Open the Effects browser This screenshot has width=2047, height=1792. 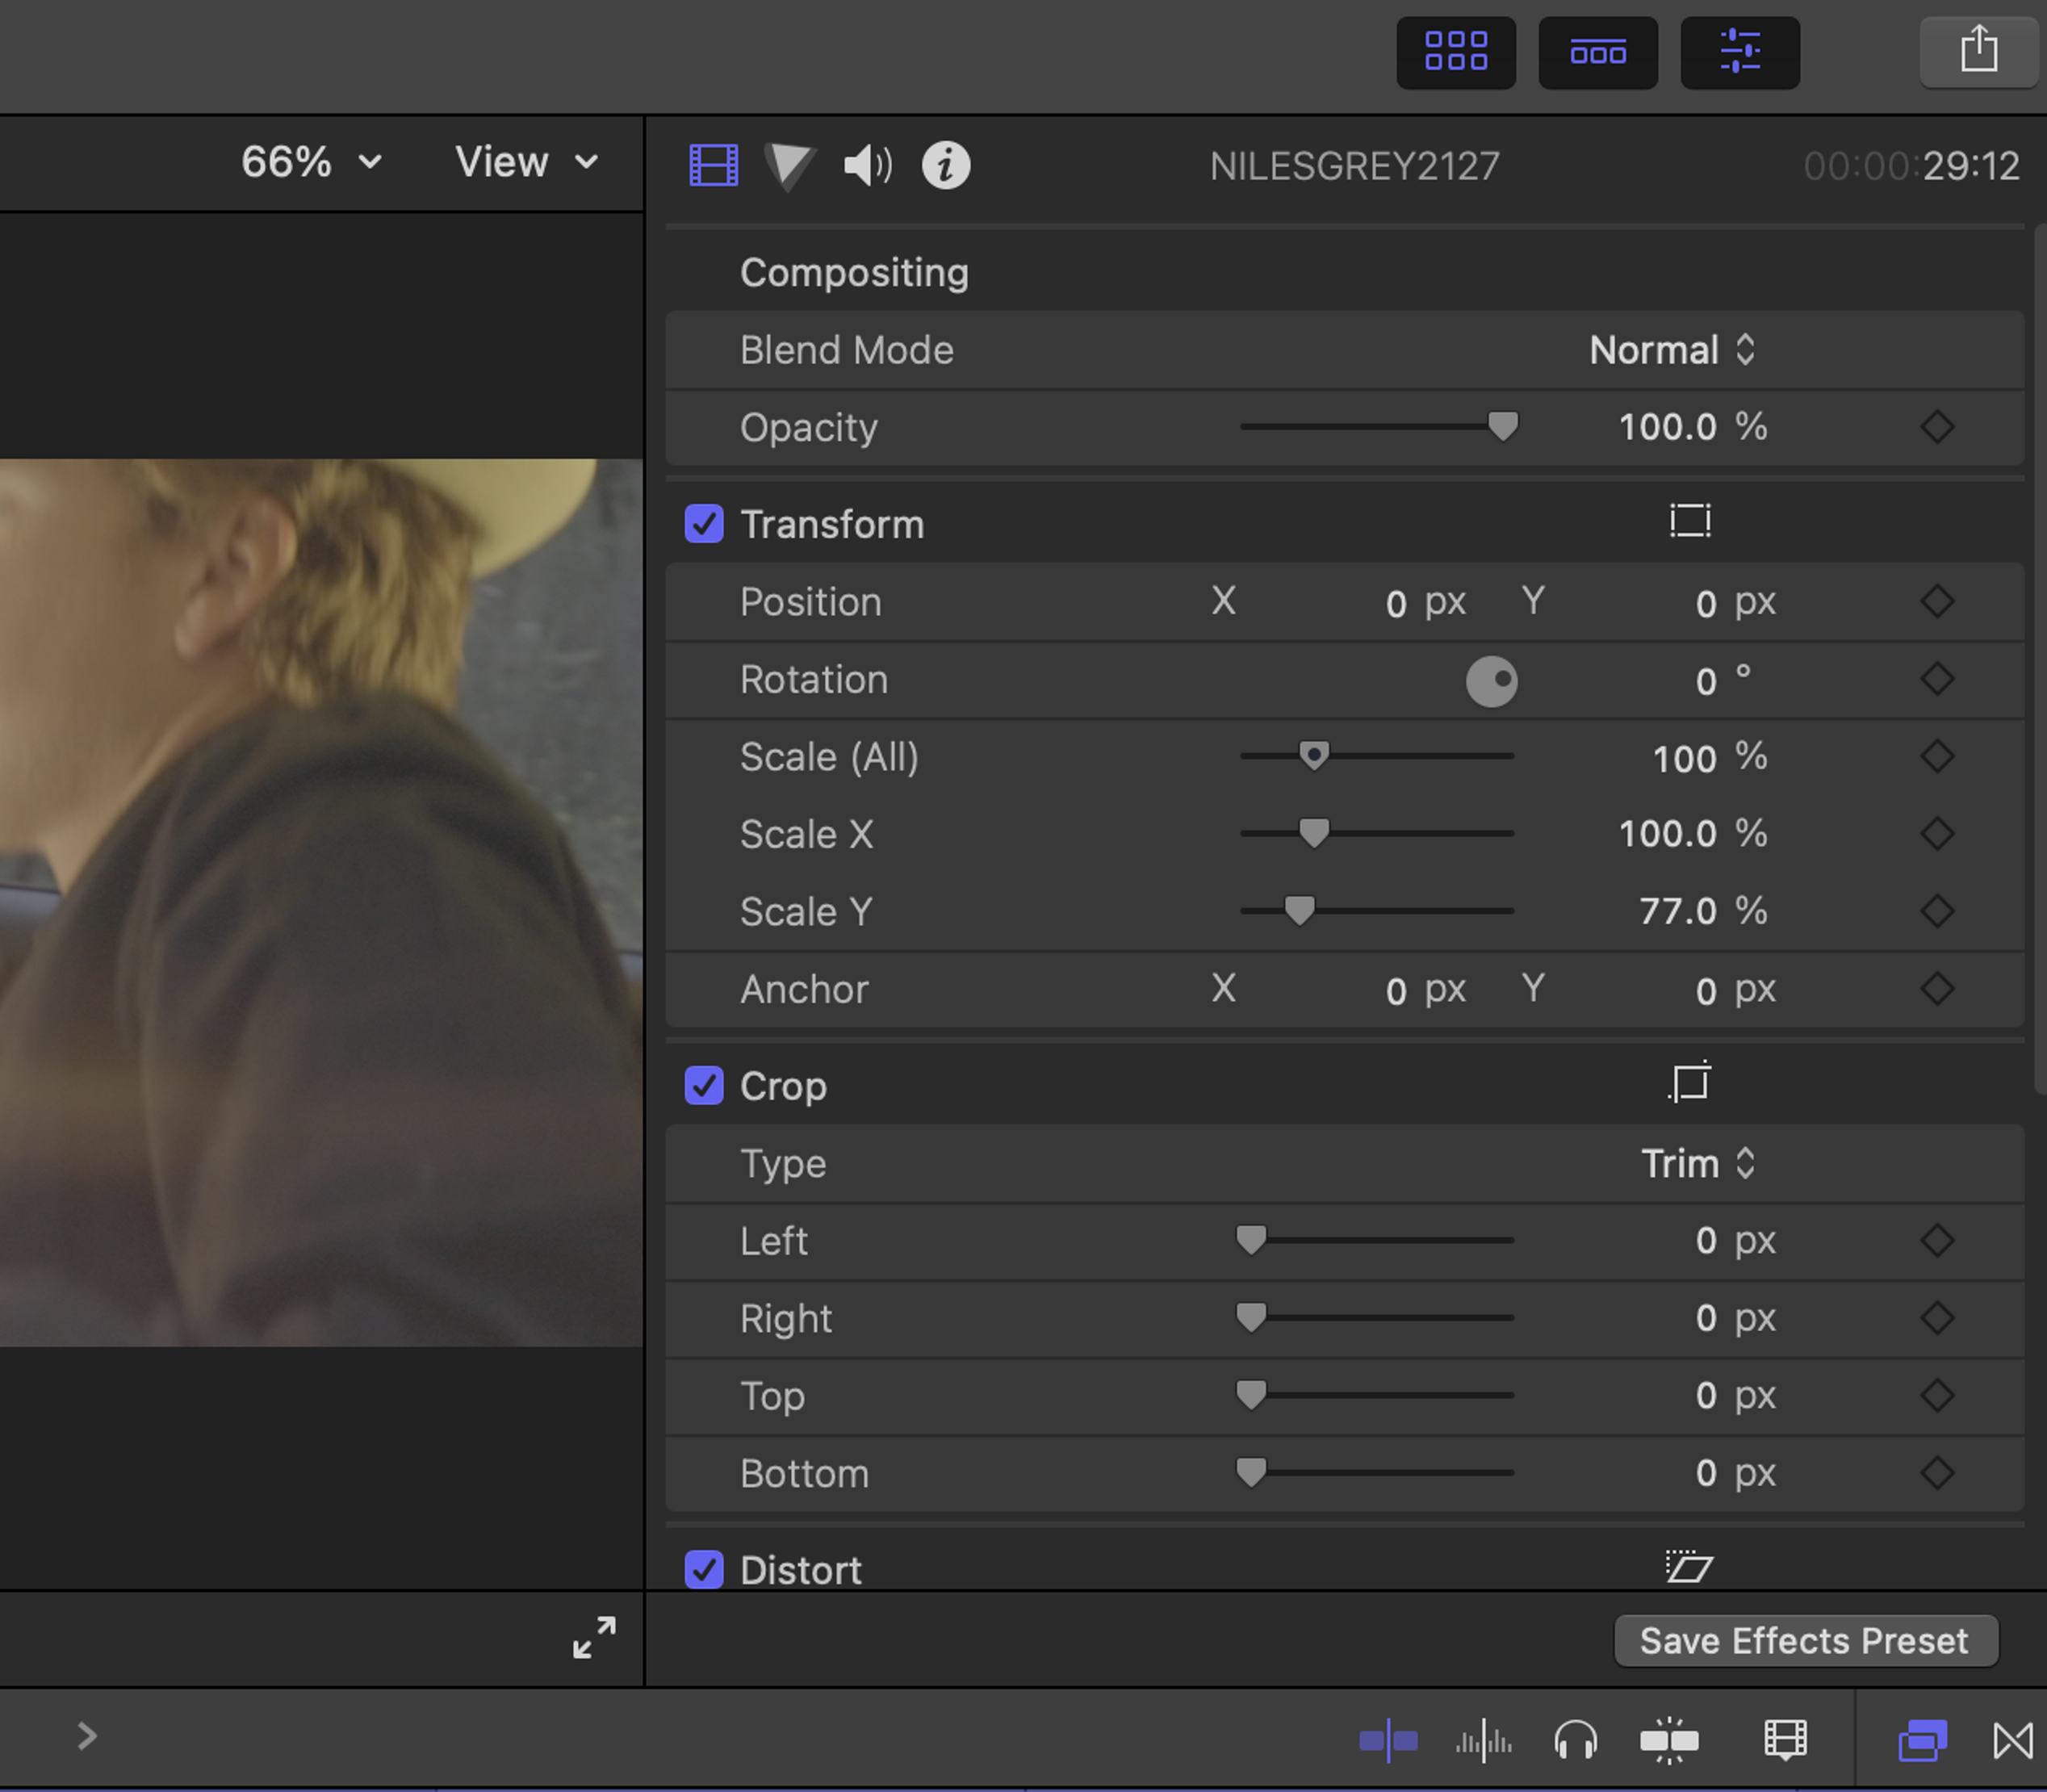click(1922, 1741)
